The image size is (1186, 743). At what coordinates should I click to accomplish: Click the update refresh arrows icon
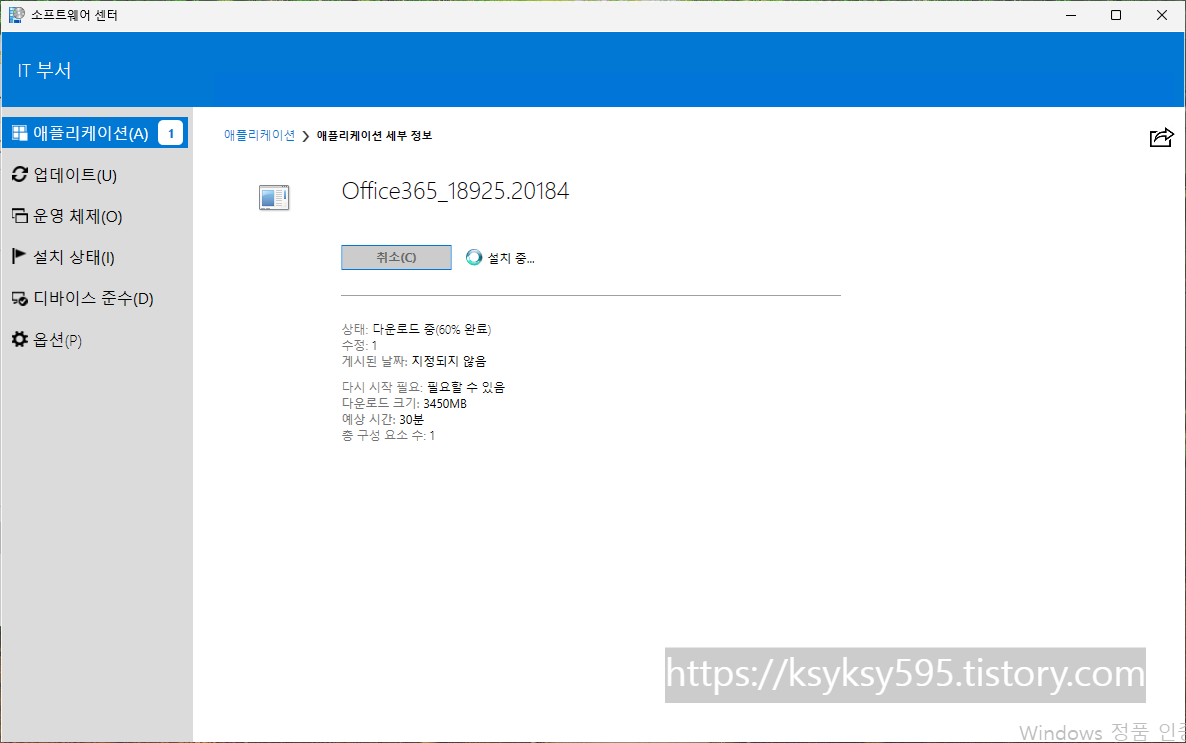click(x=20, y=175)
